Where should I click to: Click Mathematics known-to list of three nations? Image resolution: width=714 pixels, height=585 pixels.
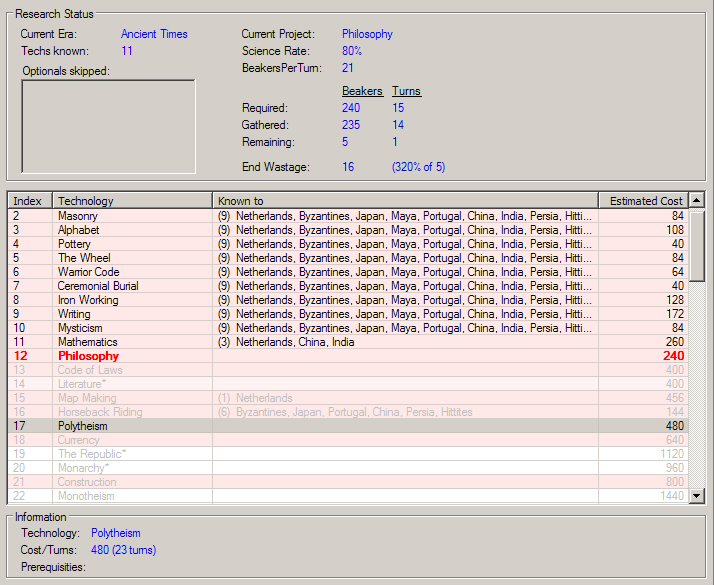(286, 342)
